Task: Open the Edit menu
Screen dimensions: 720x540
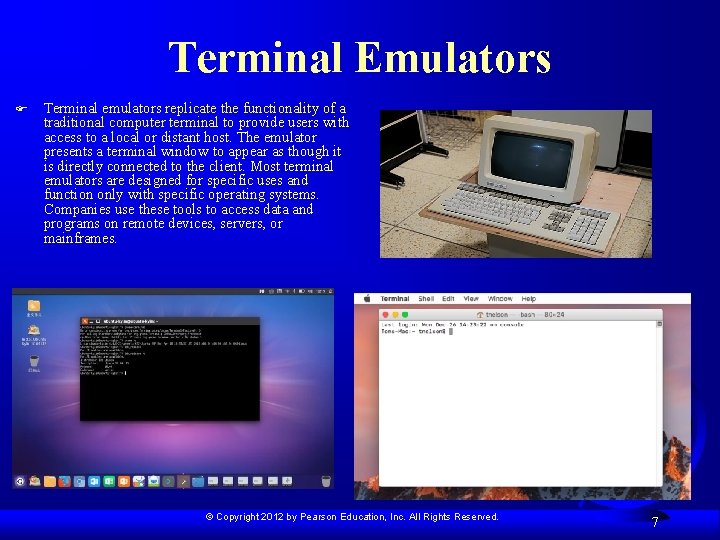Action: click(448, 298)
